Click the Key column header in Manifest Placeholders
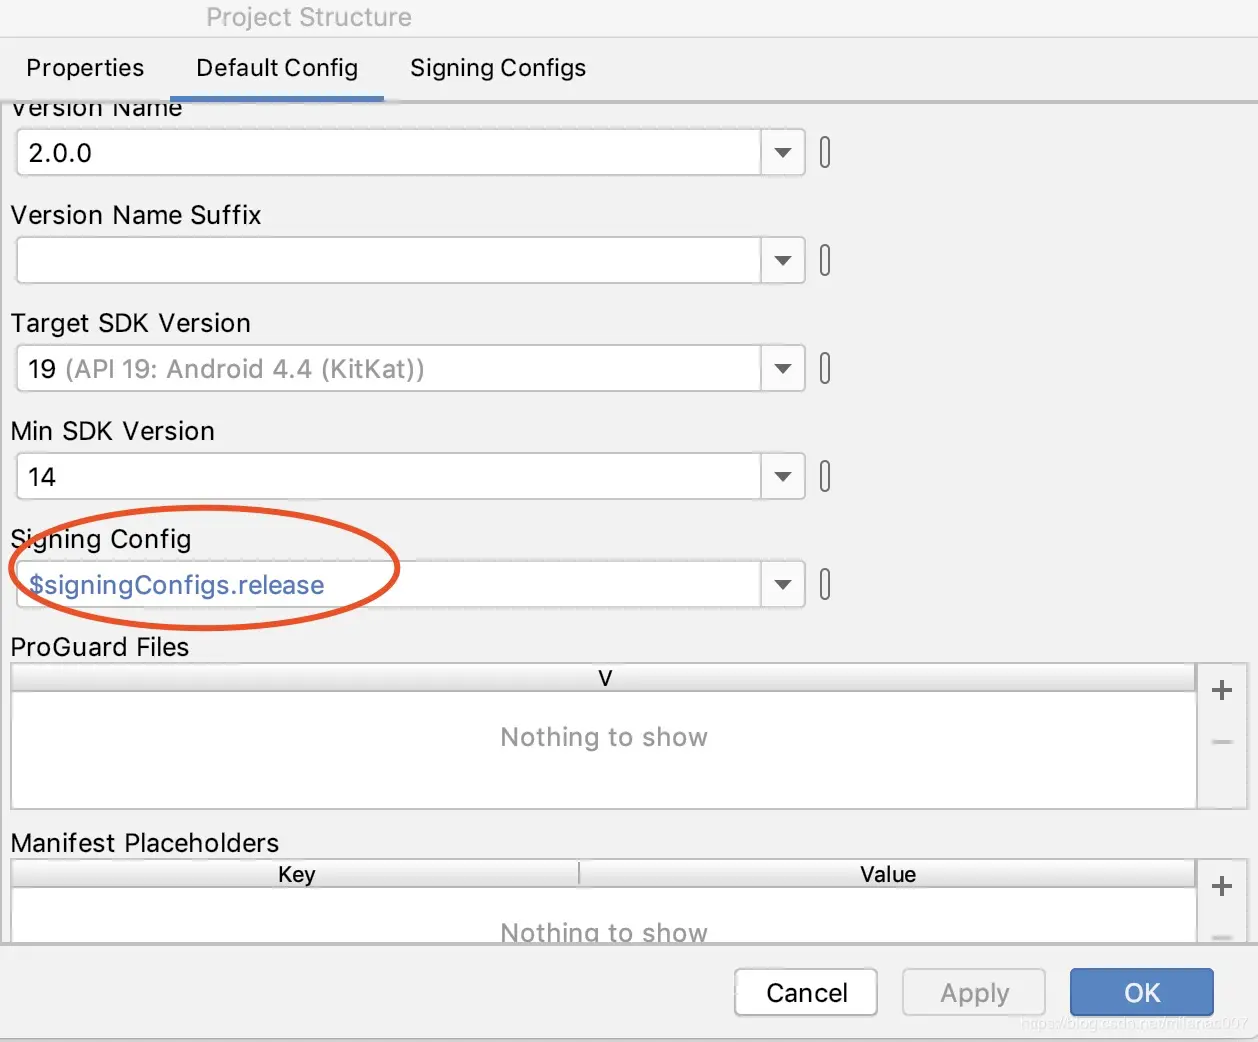 [x=296, y=874]
